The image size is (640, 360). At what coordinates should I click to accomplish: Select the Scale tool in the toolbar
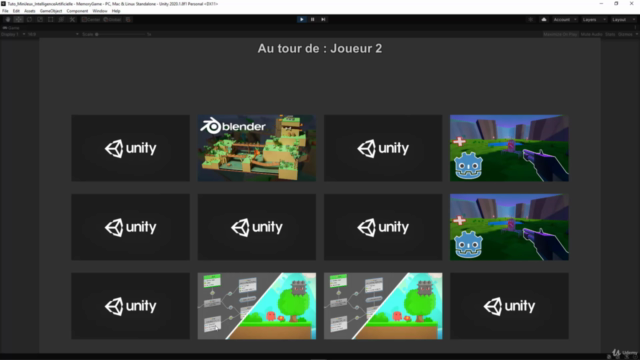click(x=40, y=20)
